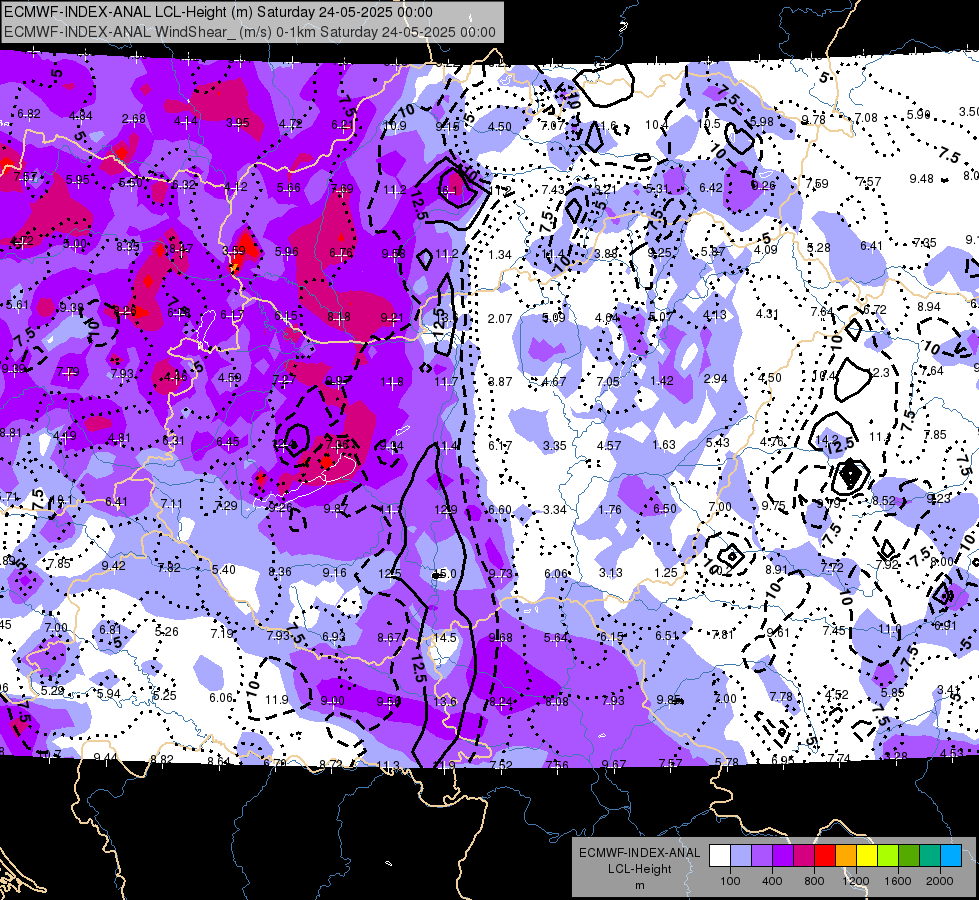The width and height of the screenshot is (979, 900).
Task: Click the 5.66 grid value
Action: click(x=288, y=187)
